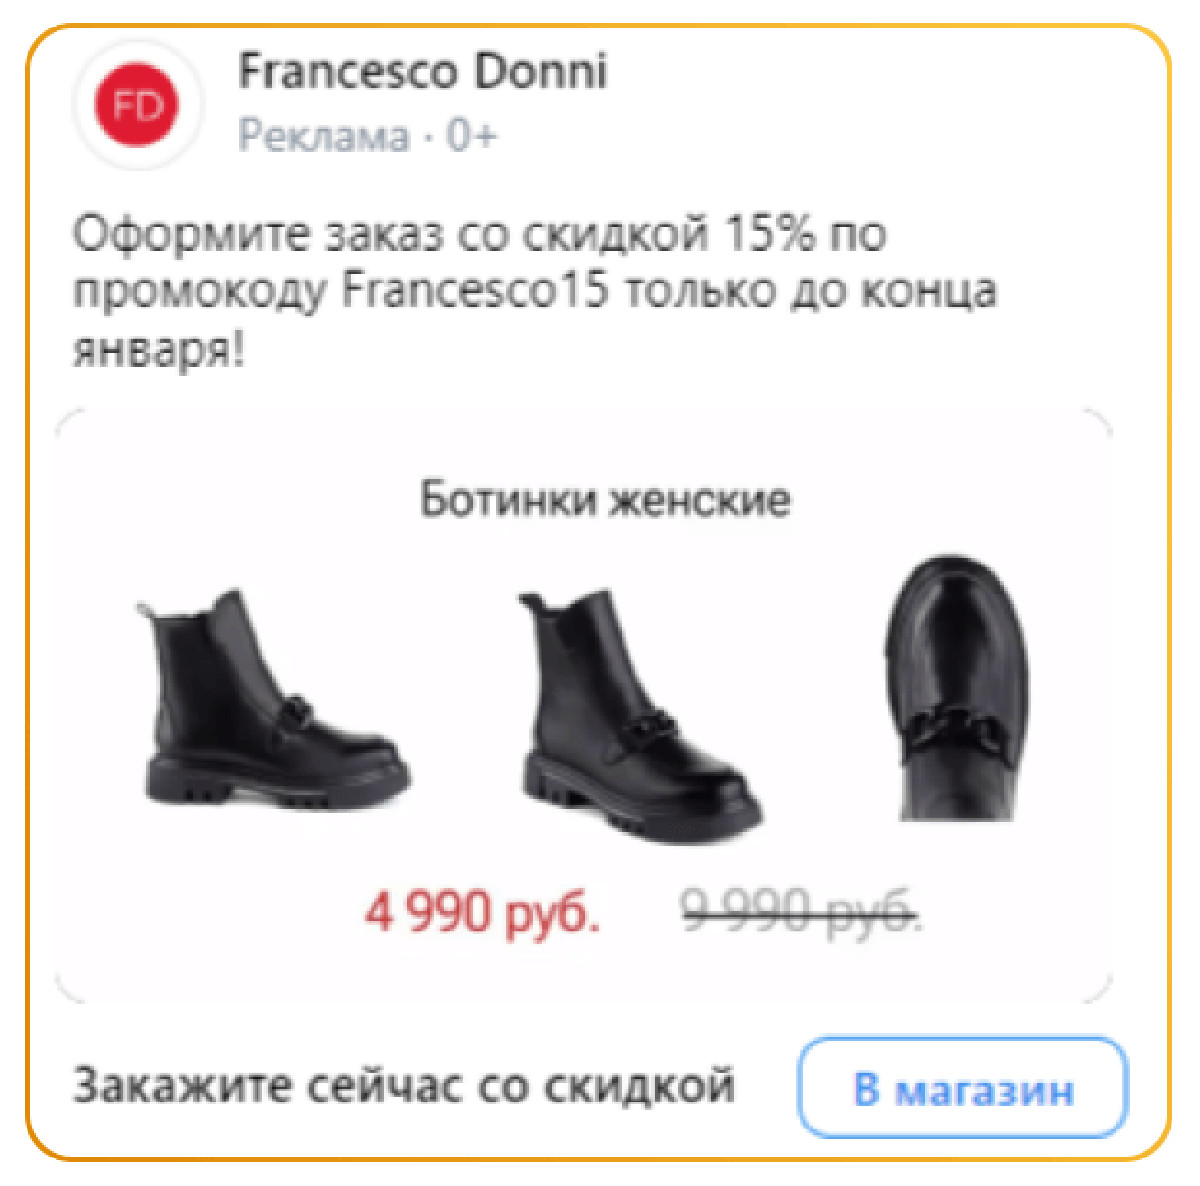Image resolution: width=1200 pixels, height=1186 pixels.
Task: Click the crossed-out 9 990 руб. price
Action: (x=800, y=911)
